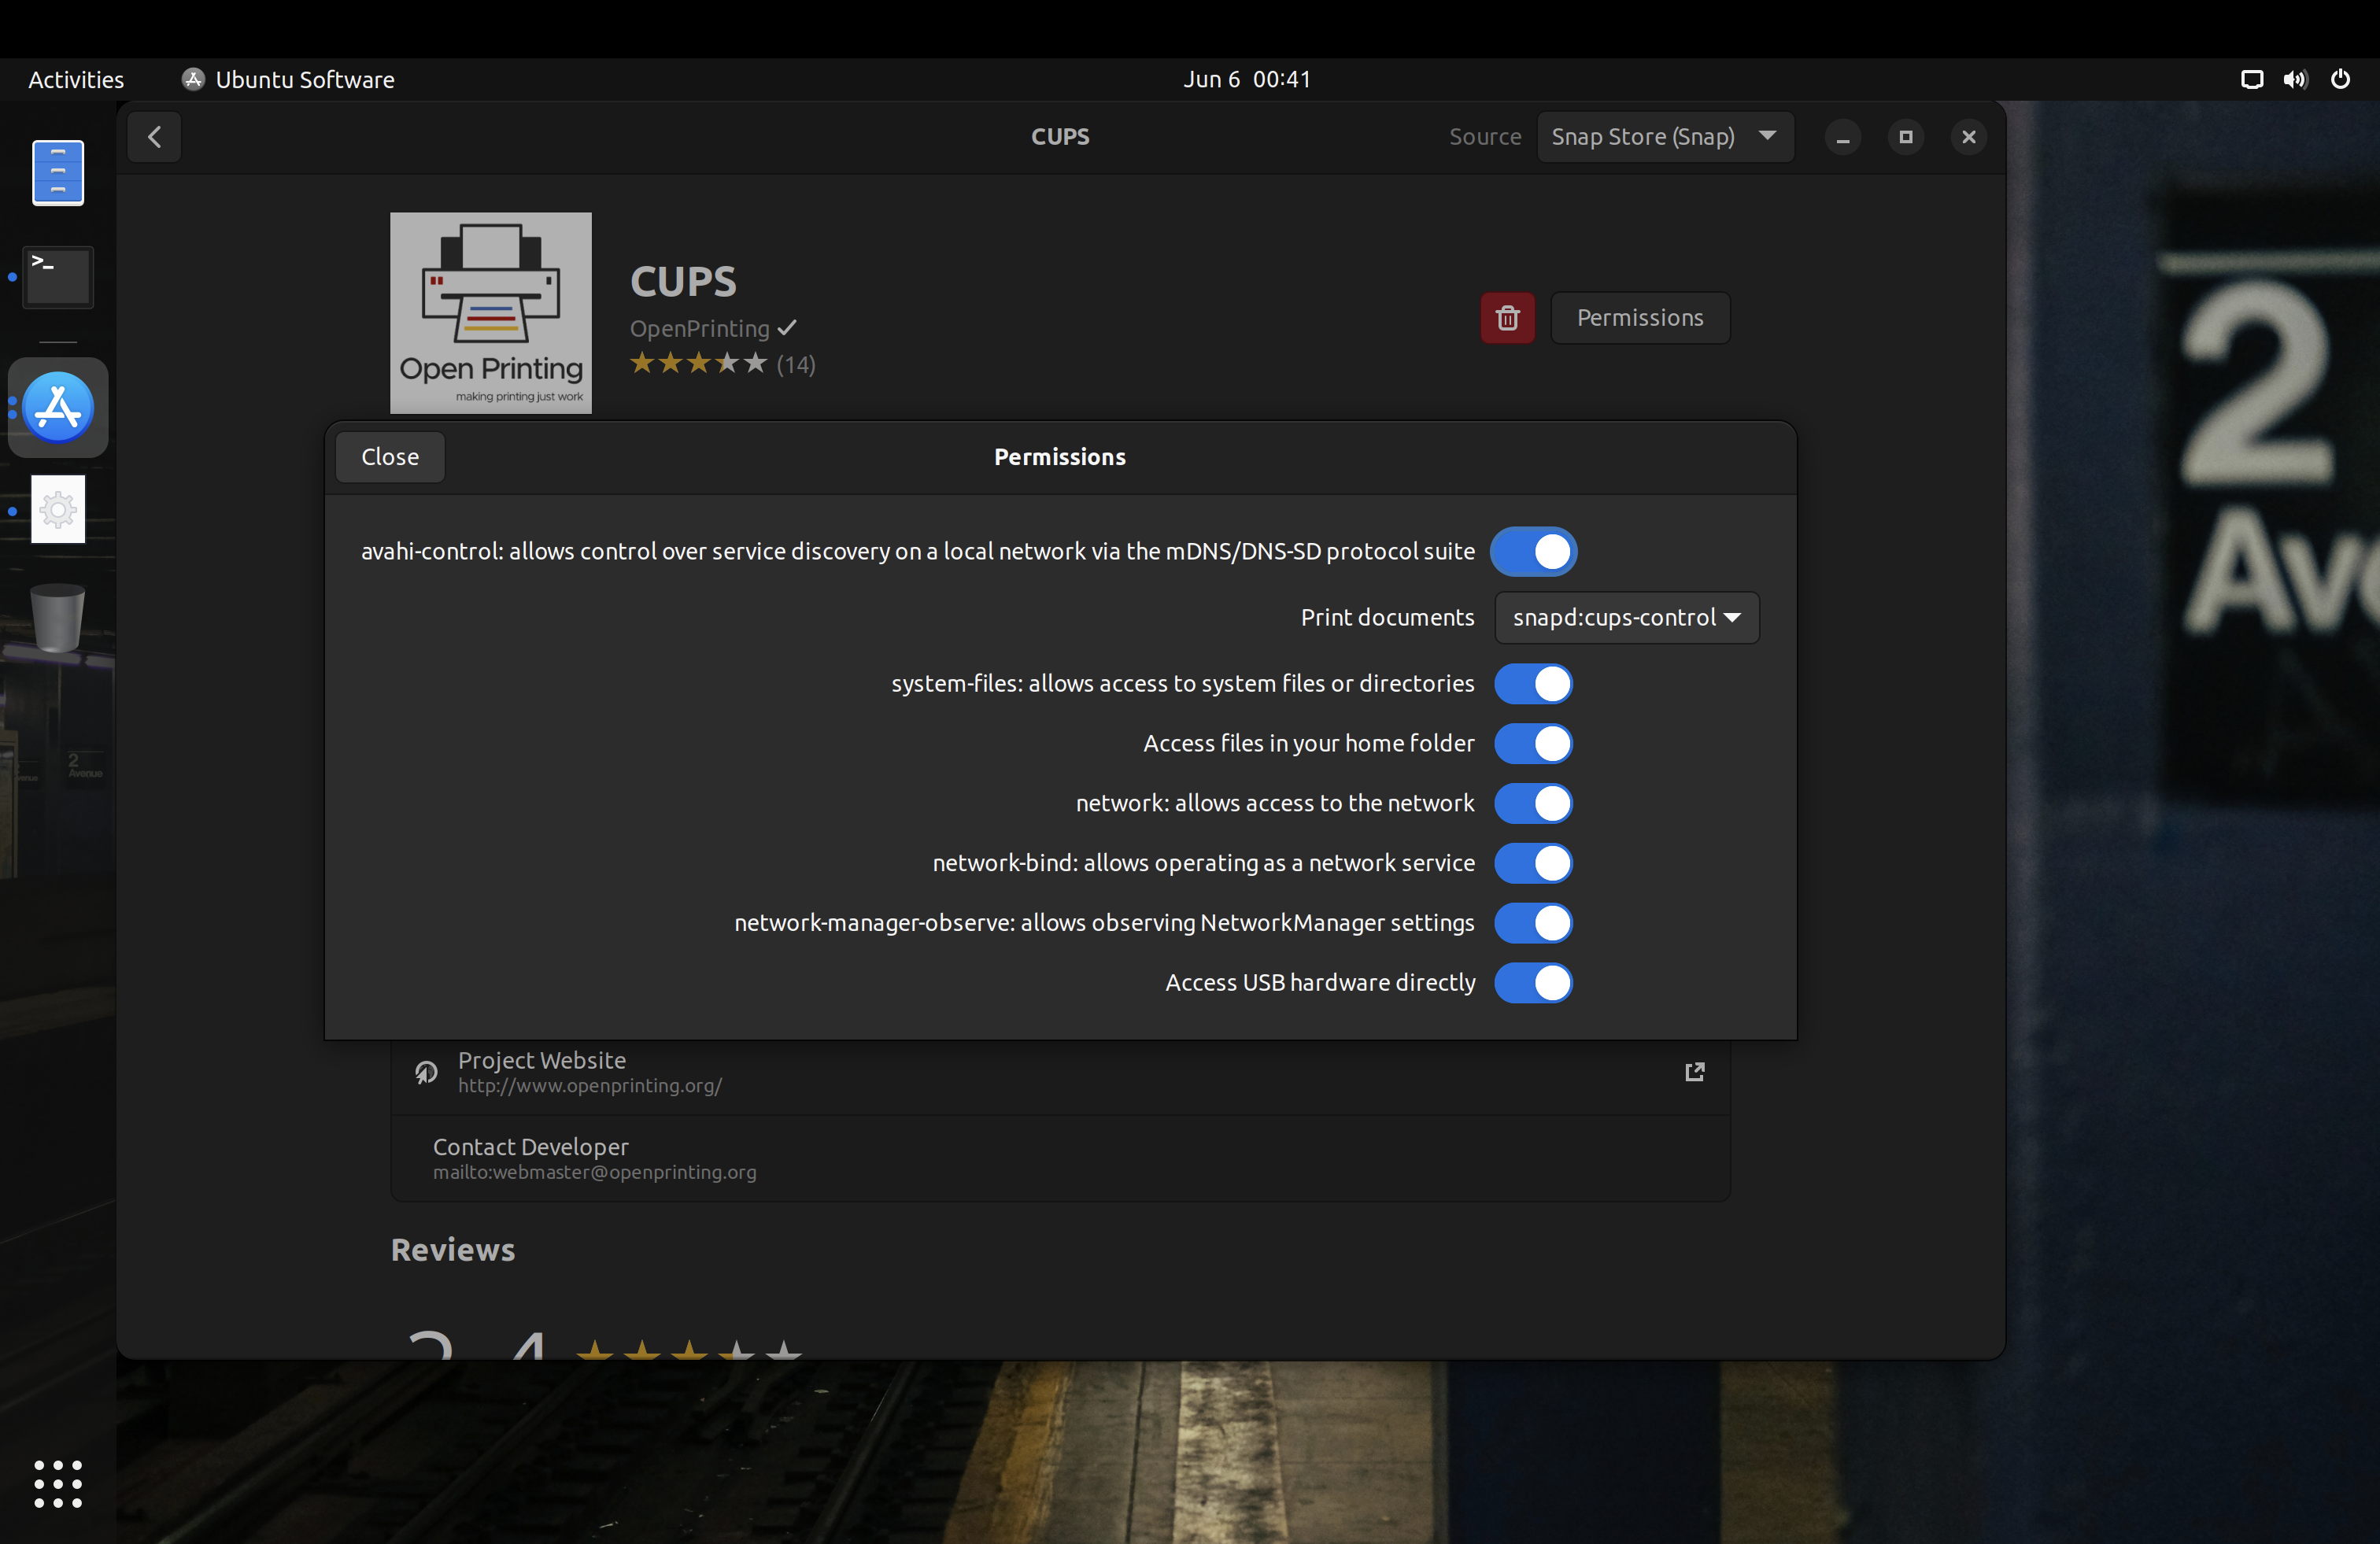Open Settings gear in the dock
The width and height of the screenshot is (2380, 1544).
click(x=58, y=510)
